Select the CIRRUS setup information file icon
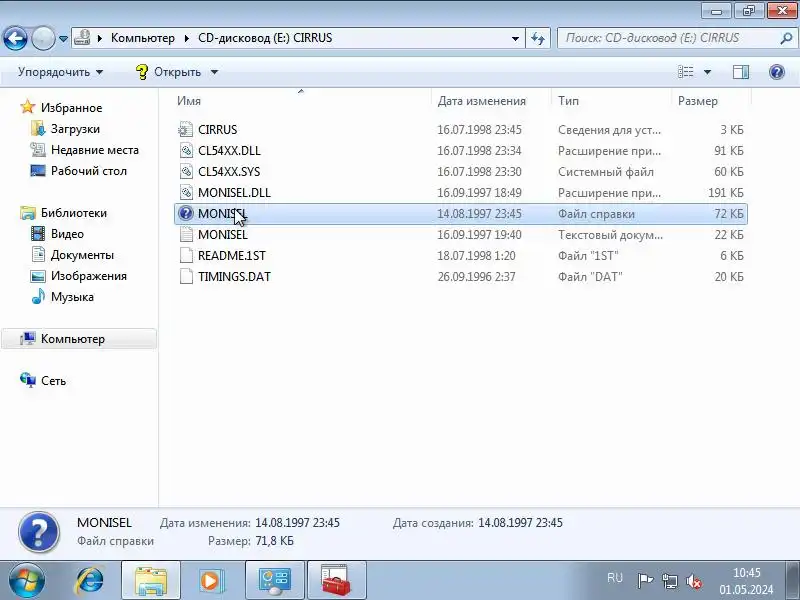The image size is (800, 600). [x=186, y=130]
